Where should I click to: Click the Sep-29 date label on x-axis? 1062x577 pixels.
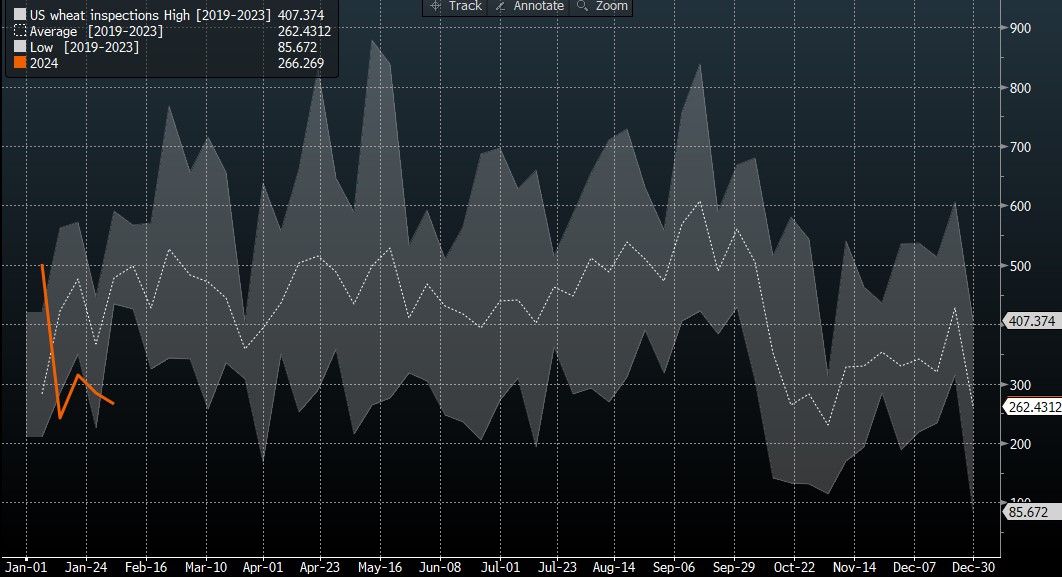tap(730, 565)
